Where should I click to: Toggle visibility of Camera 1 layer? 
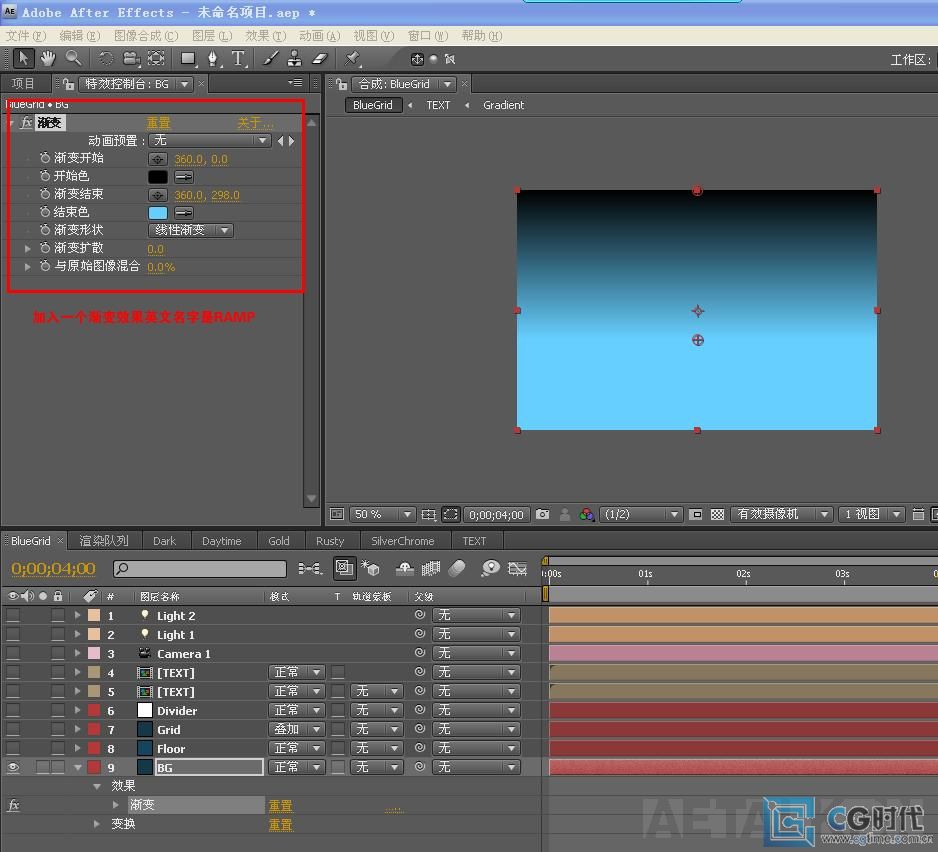tap(13, 653)
